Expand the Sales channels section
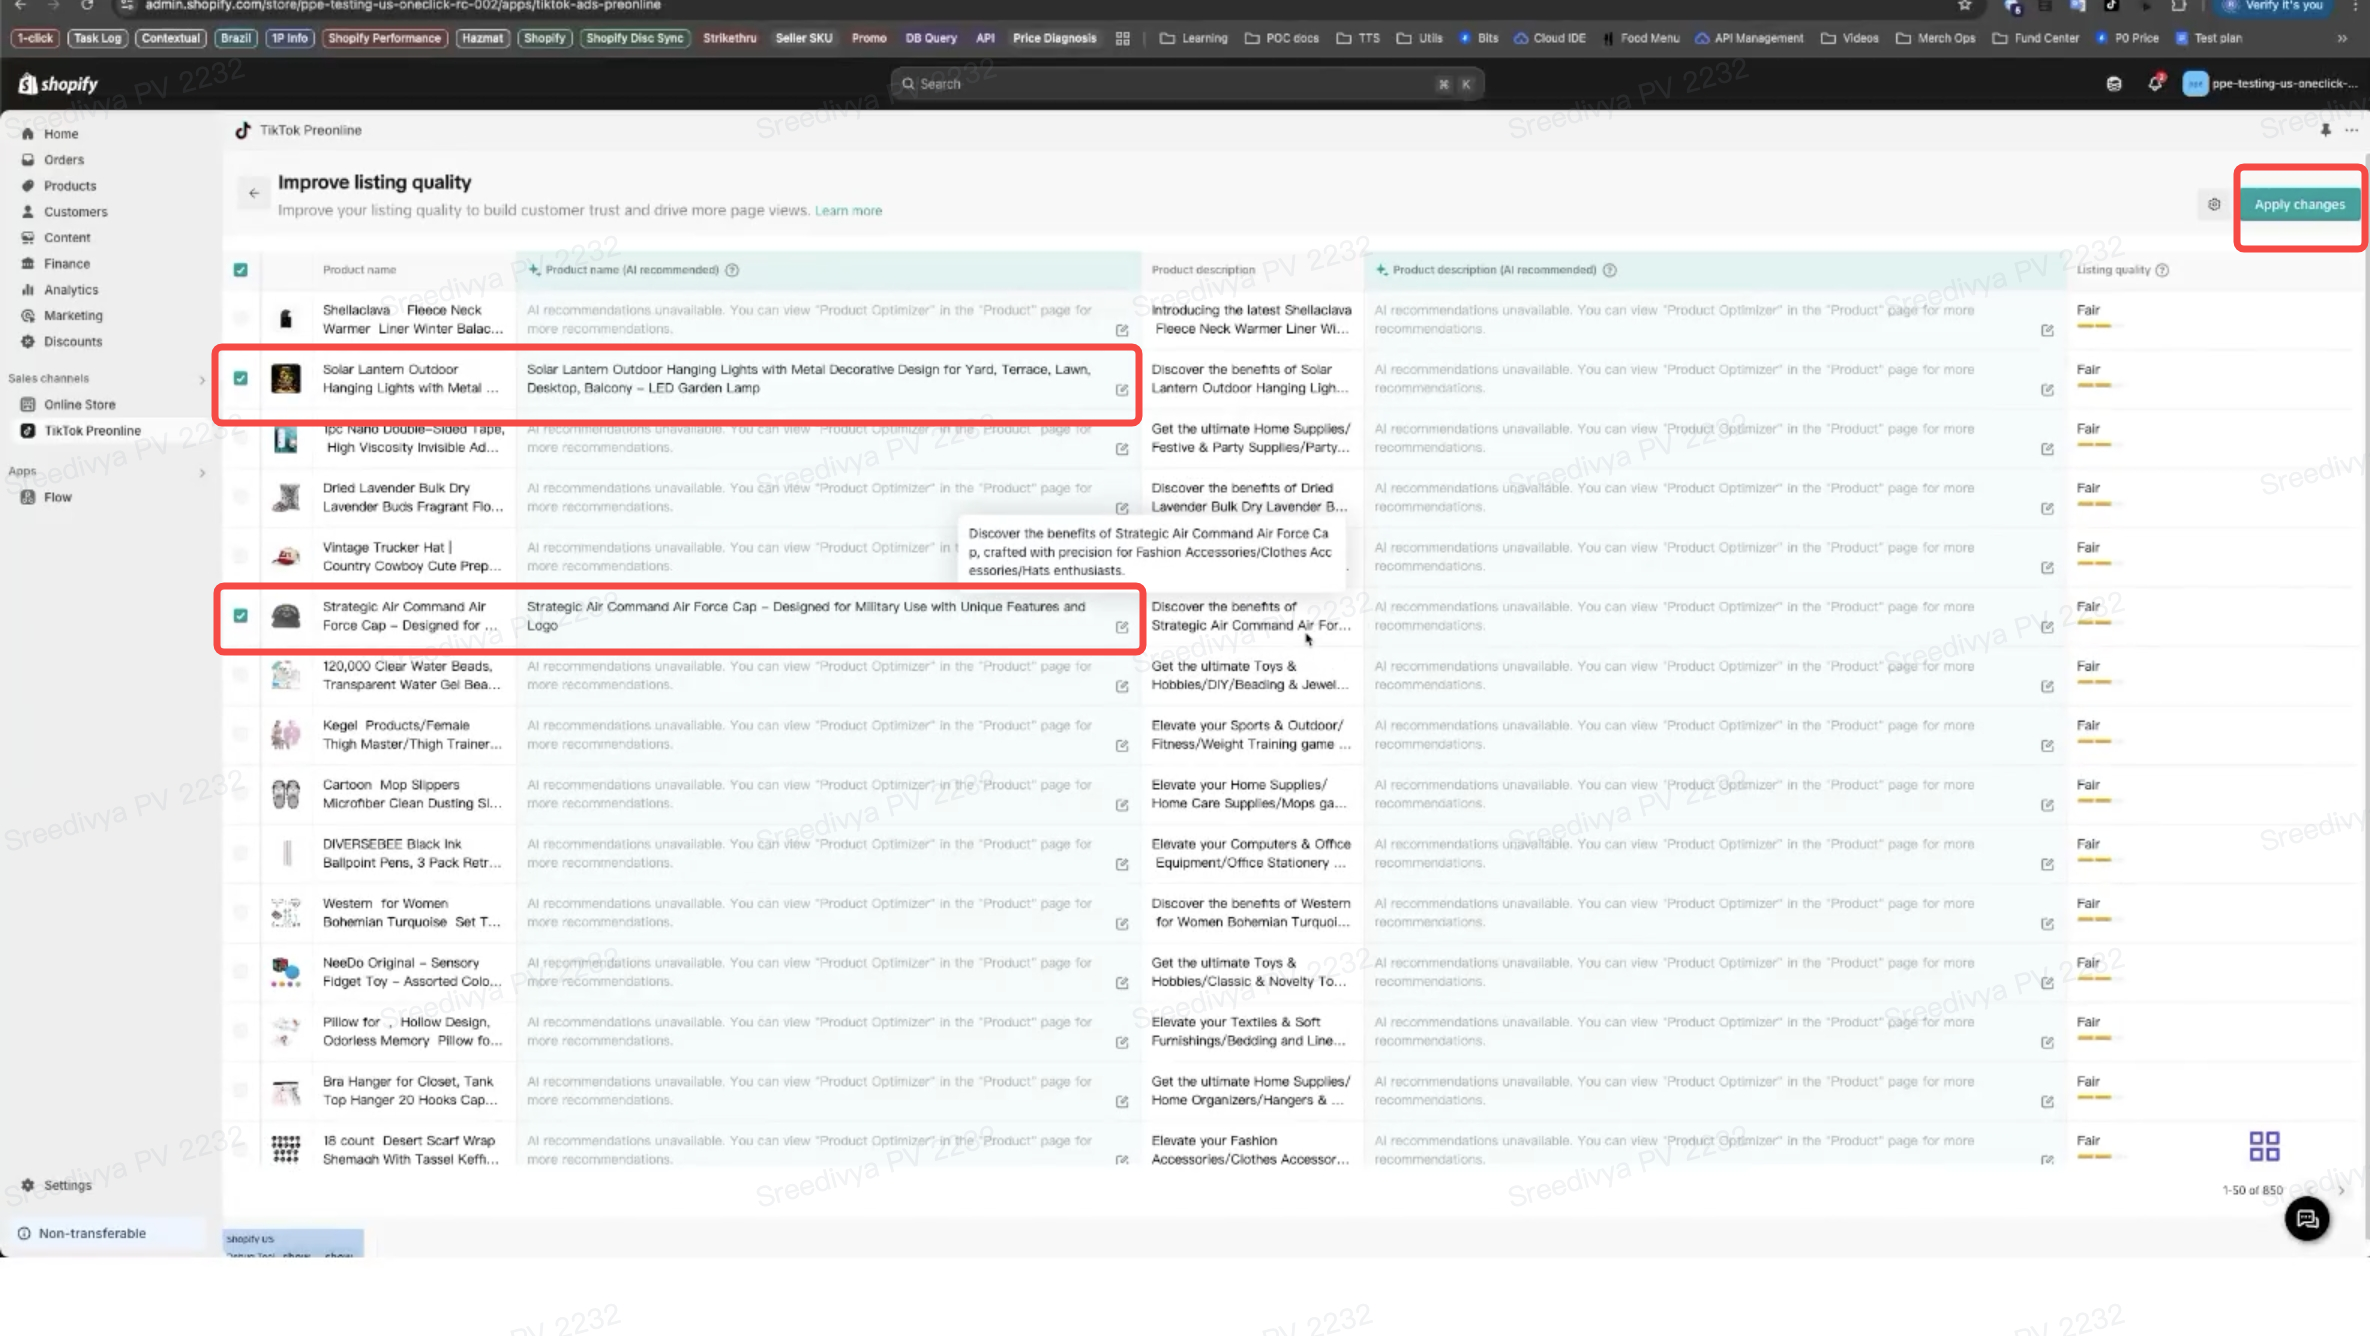Screen dimensions: 2370x1336 pyautogui.click(x=202, y=379)
